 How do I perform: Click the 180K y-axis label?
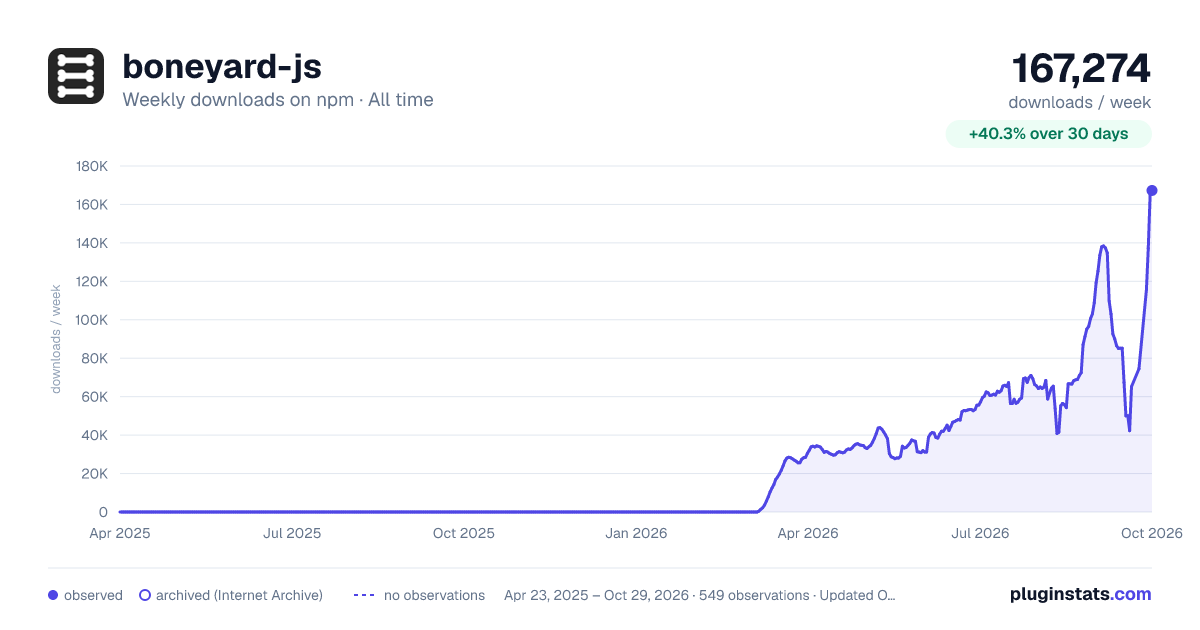(x=92, y=166)
